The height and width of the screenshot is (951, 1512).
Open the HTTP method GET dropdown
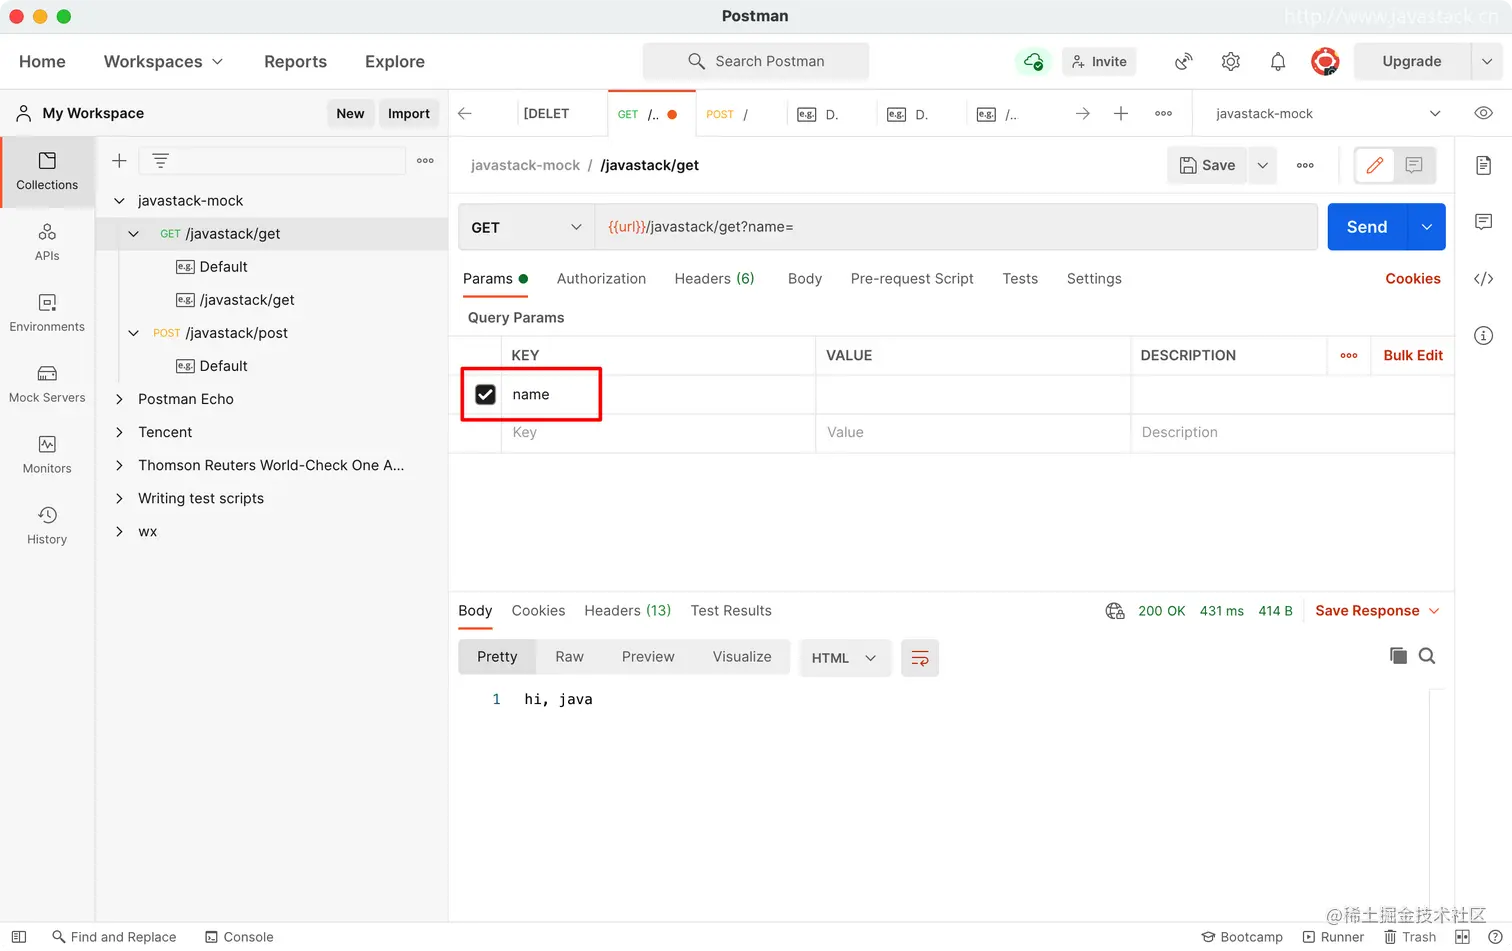point(526,227)
